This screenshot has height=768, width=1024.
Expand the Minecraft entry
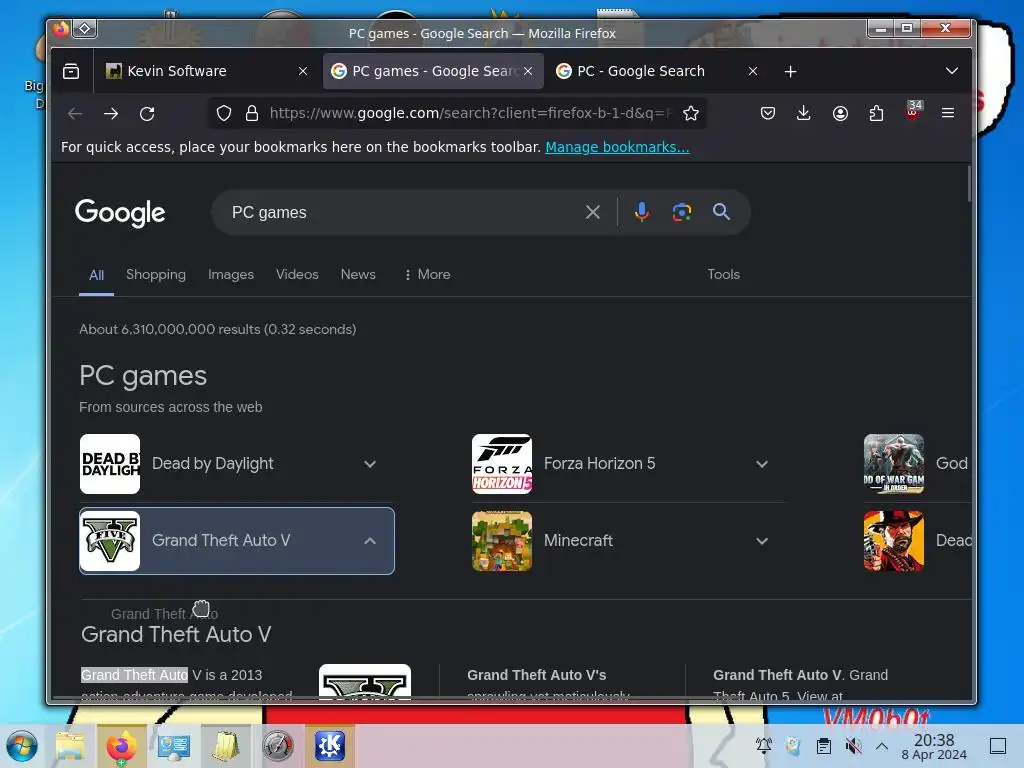point(762,541)
